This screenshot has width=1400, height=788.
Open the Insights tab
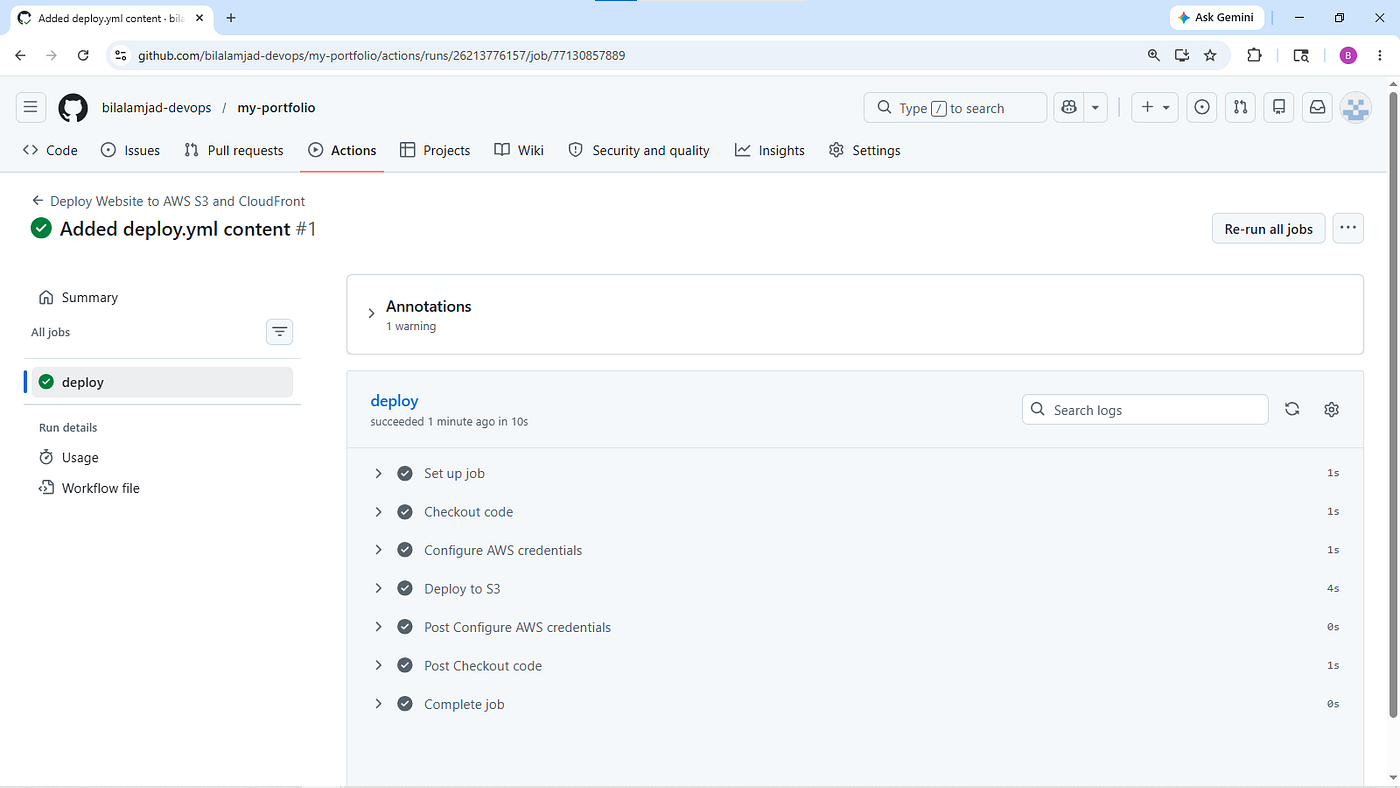pyautogui.click(x=770, y=150)
